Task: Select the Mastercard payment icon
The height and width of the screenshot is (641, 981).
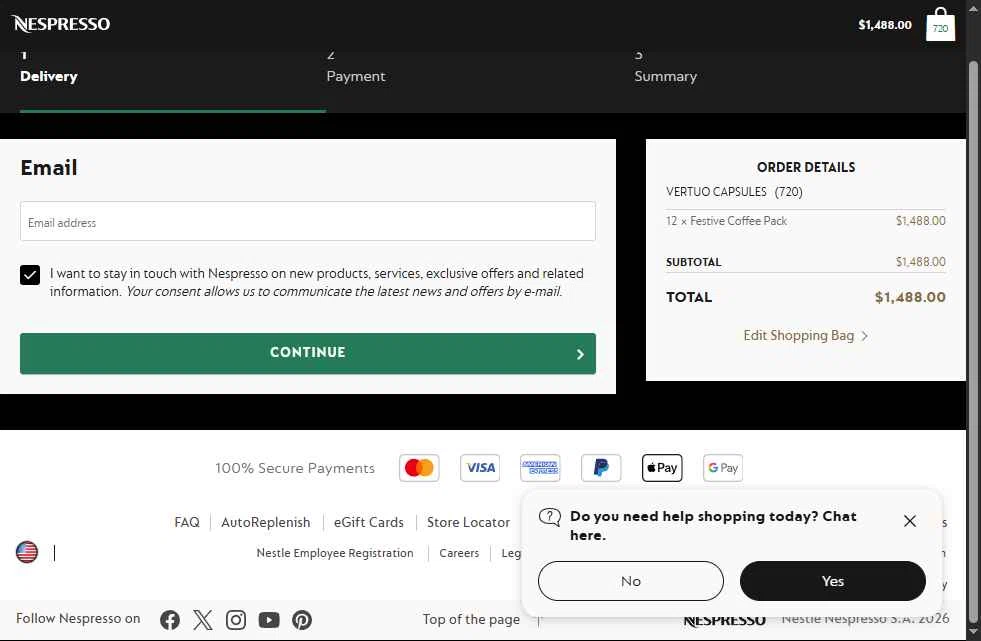Action: (x=419, y=468)
